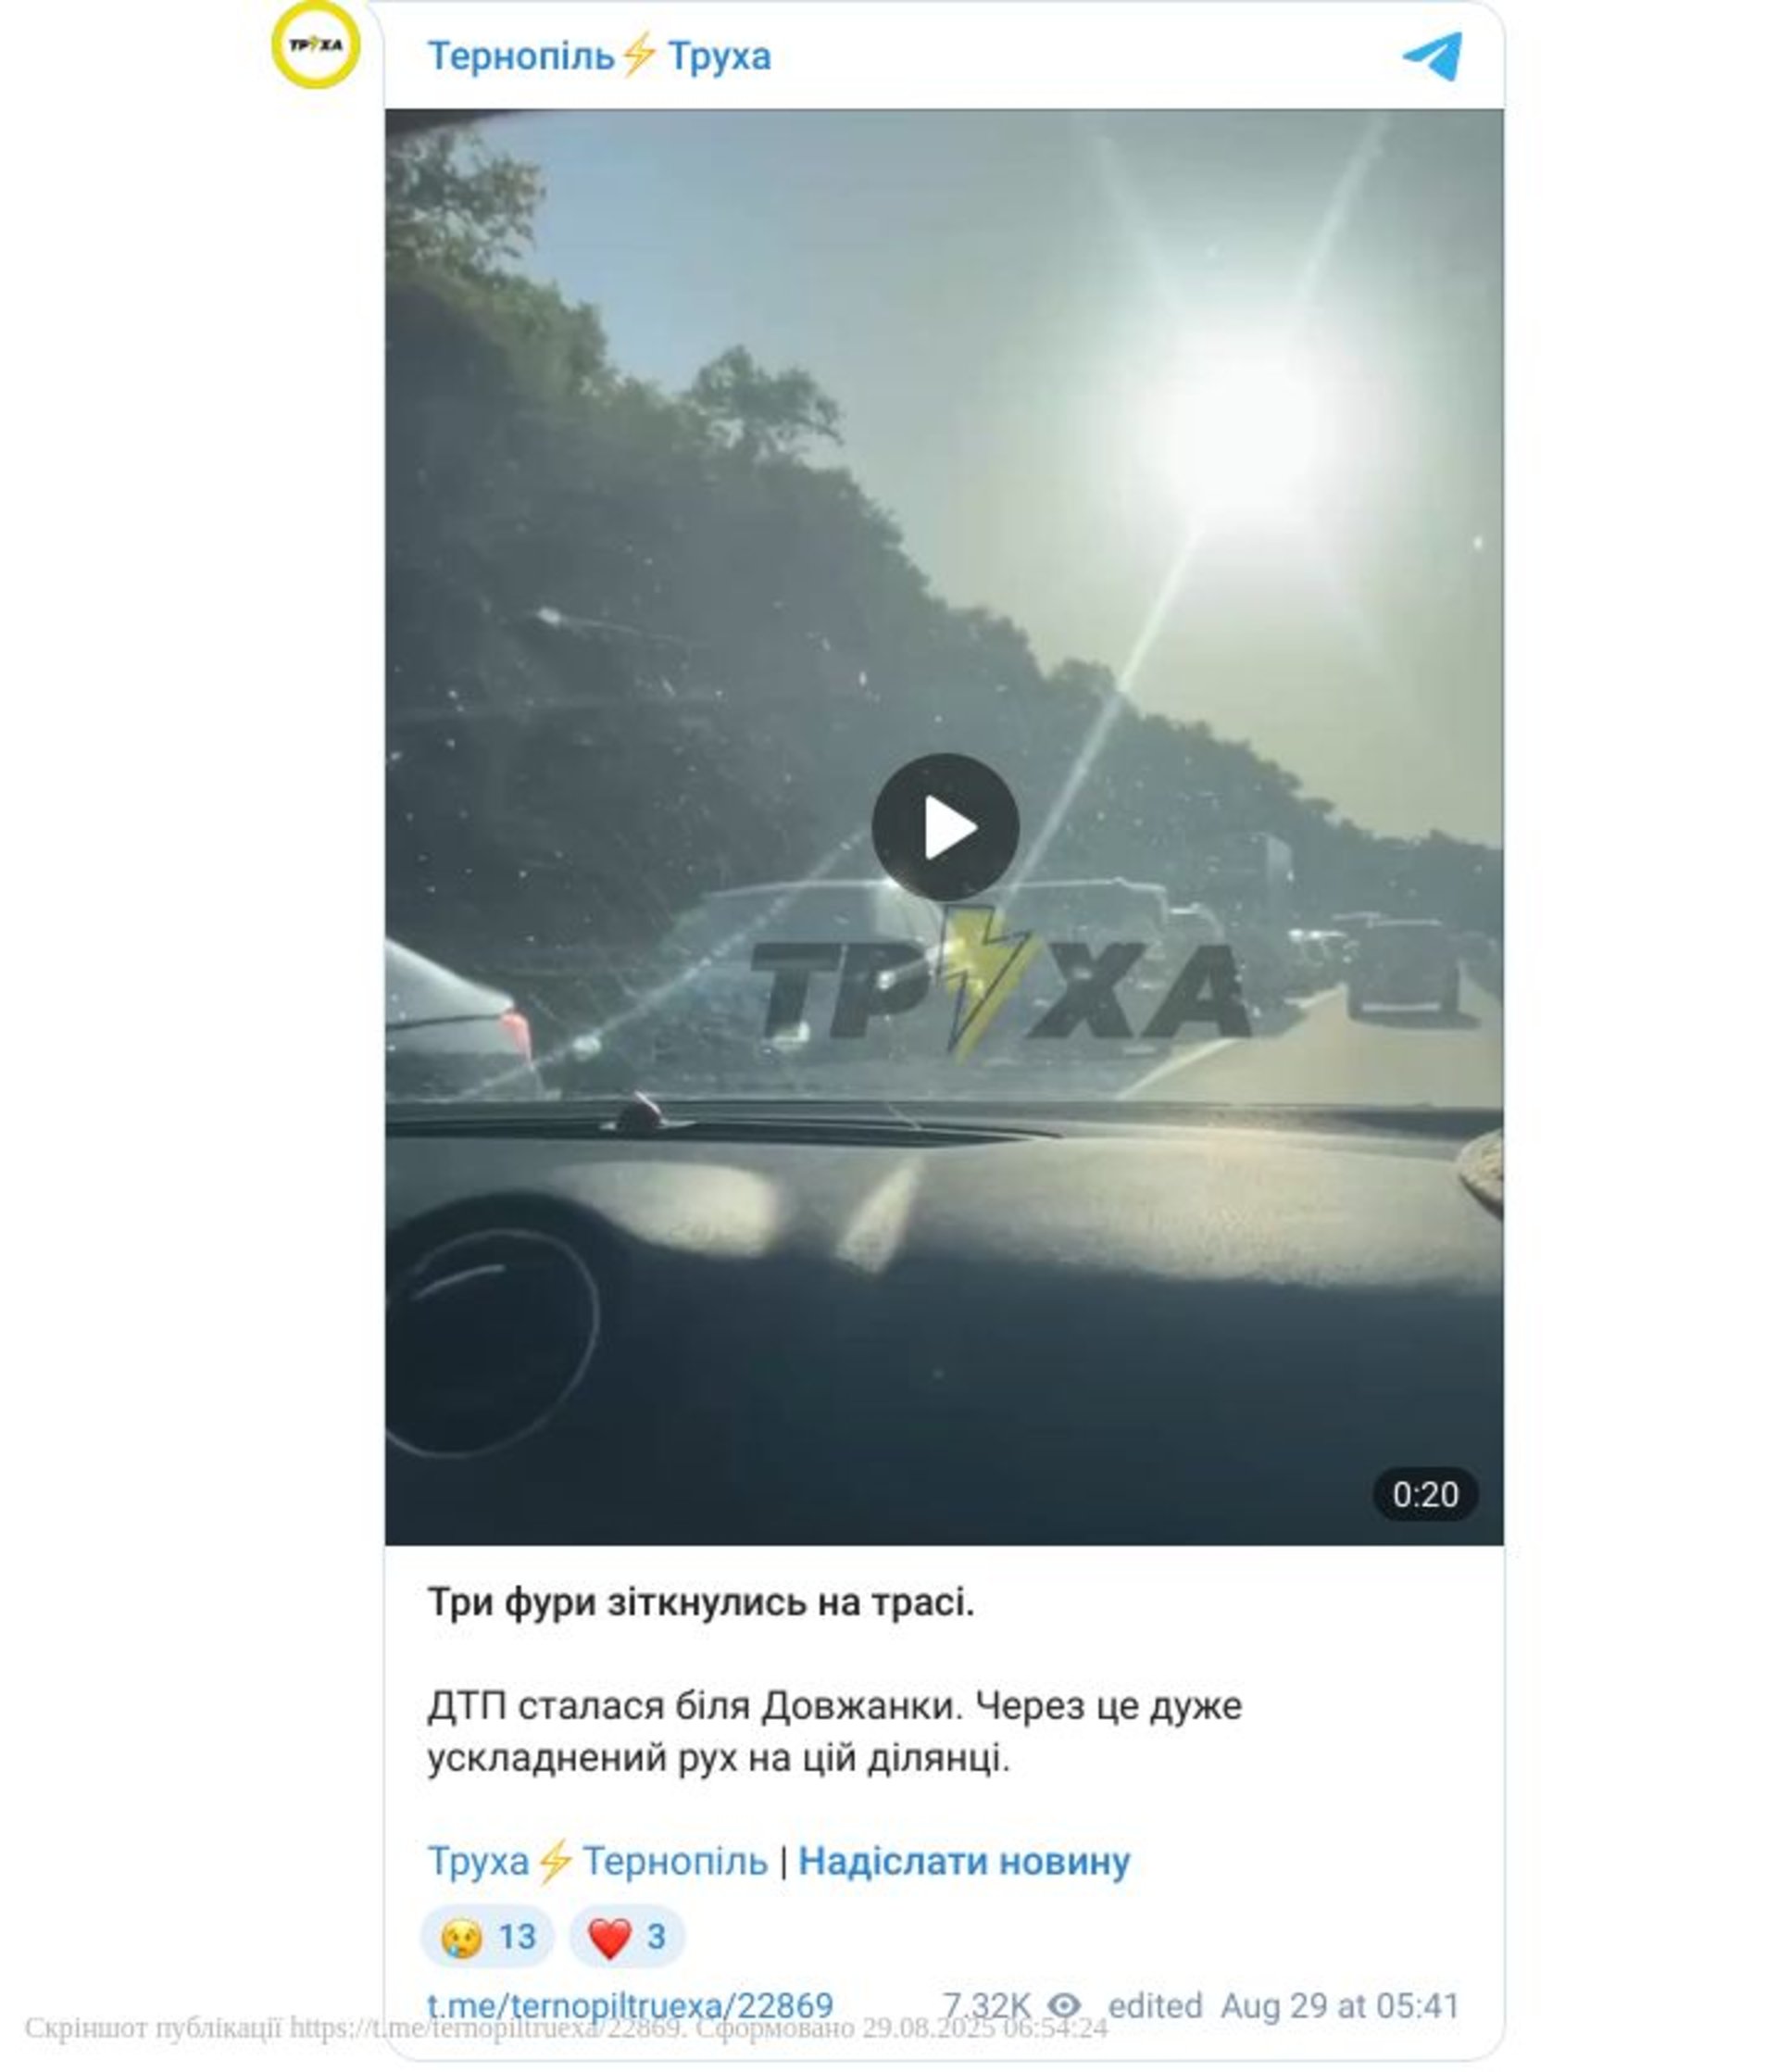Click the eye views icon
This screenshot has width=1778, height=2072.
pyautogui.click(x=1064, y=2005)
